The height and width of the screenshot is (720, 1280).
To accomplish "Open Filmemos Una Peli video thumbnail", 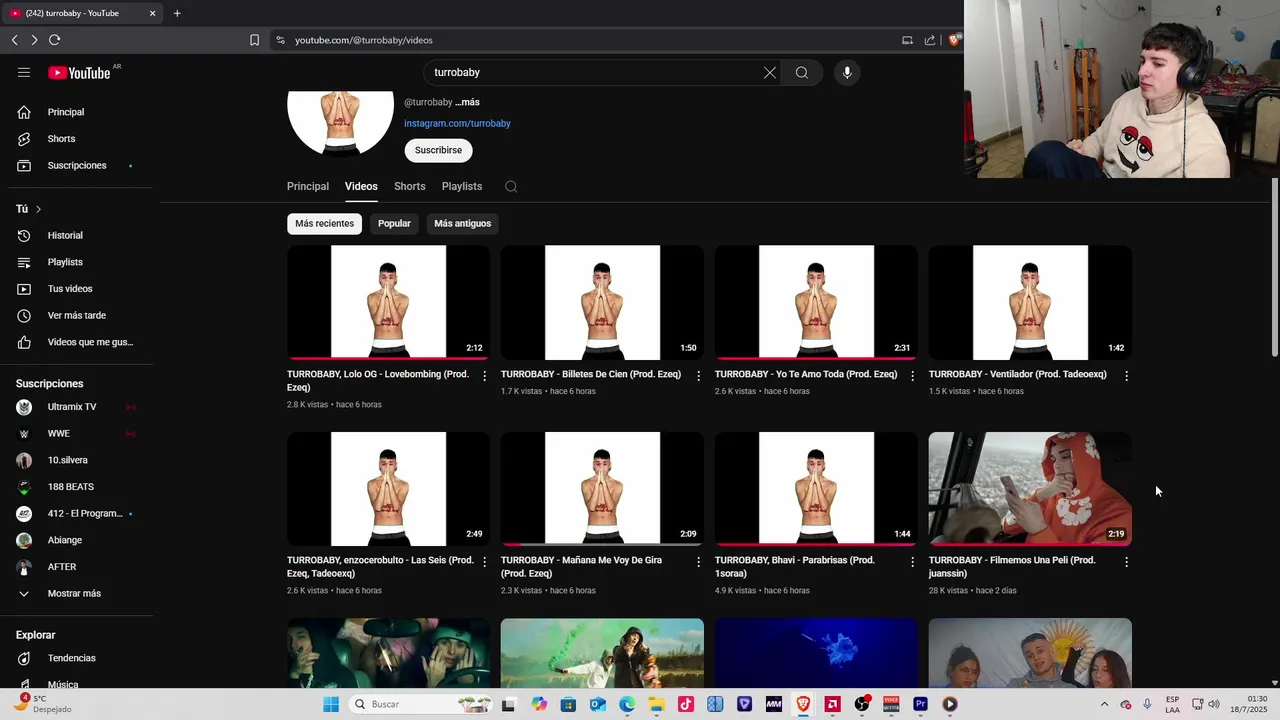I will pos(1030,489).
